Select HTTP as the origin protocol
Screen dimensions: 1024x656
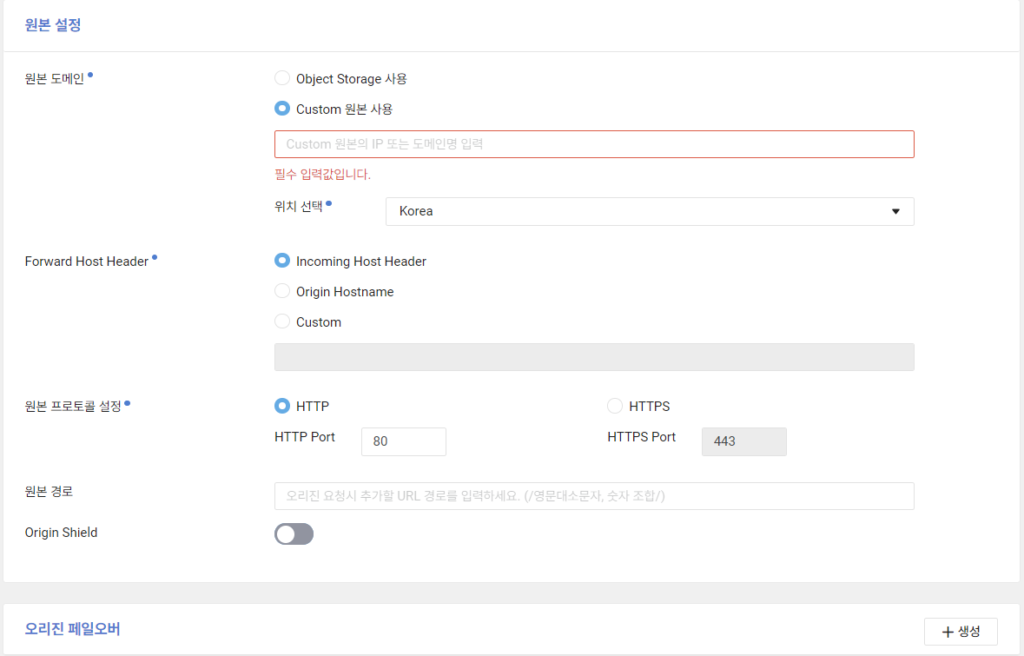pos(282,406)
